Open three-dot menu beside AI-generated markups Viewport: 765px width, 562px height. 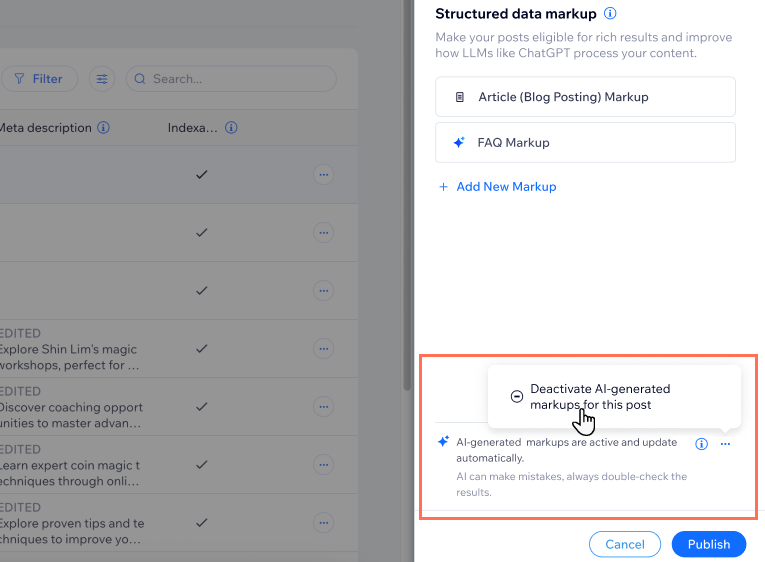(x=725, y=444)
